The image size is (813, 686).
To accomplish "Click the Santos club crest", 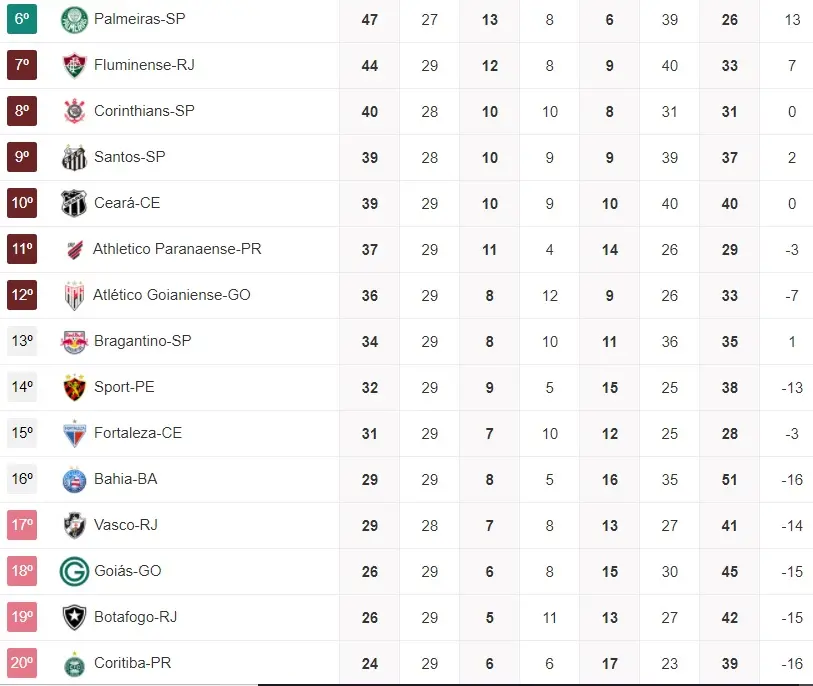I will point(74,157).
